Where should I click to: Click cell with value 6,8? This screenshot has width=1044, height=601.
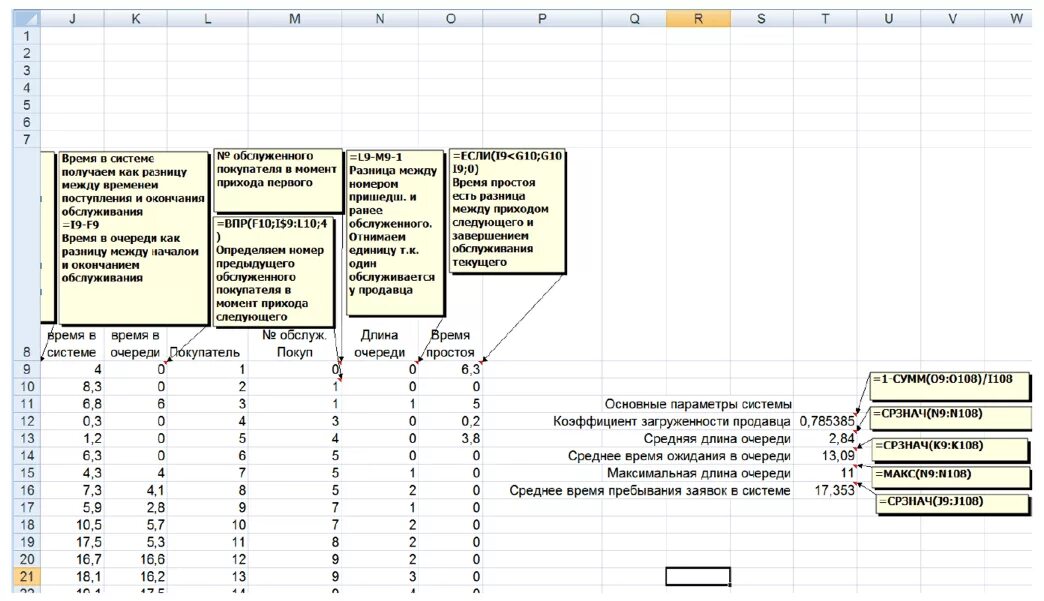[x=72, y=404]
